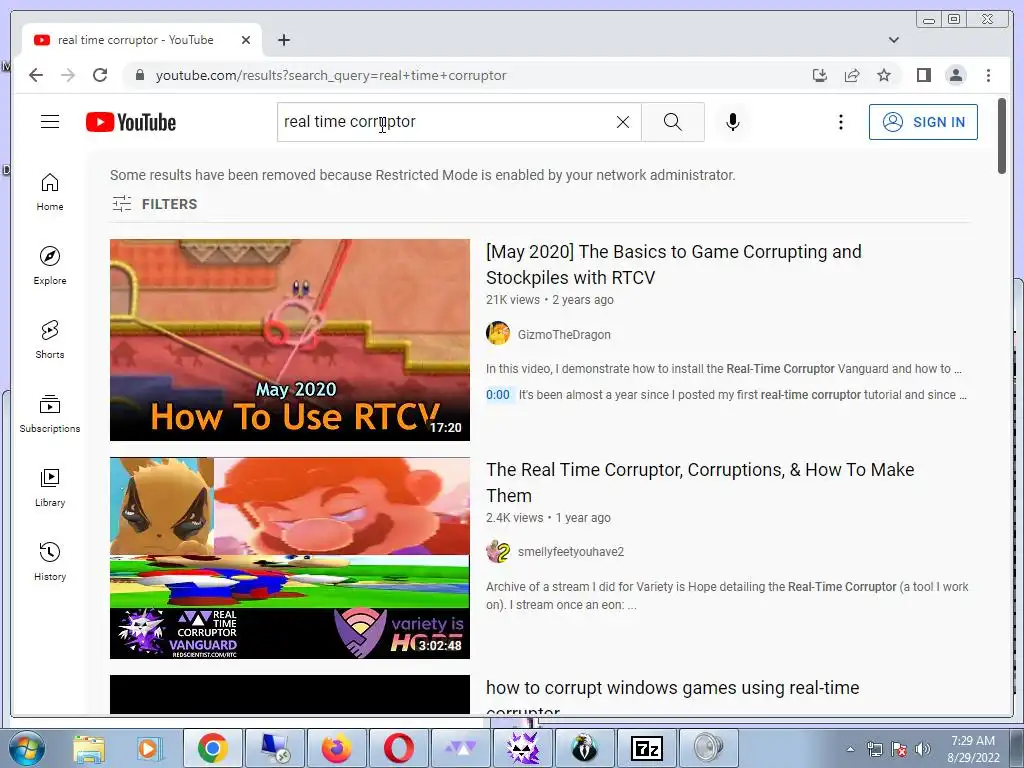Go forward in browser history
Screen dimensions: 1024x768
68,75
